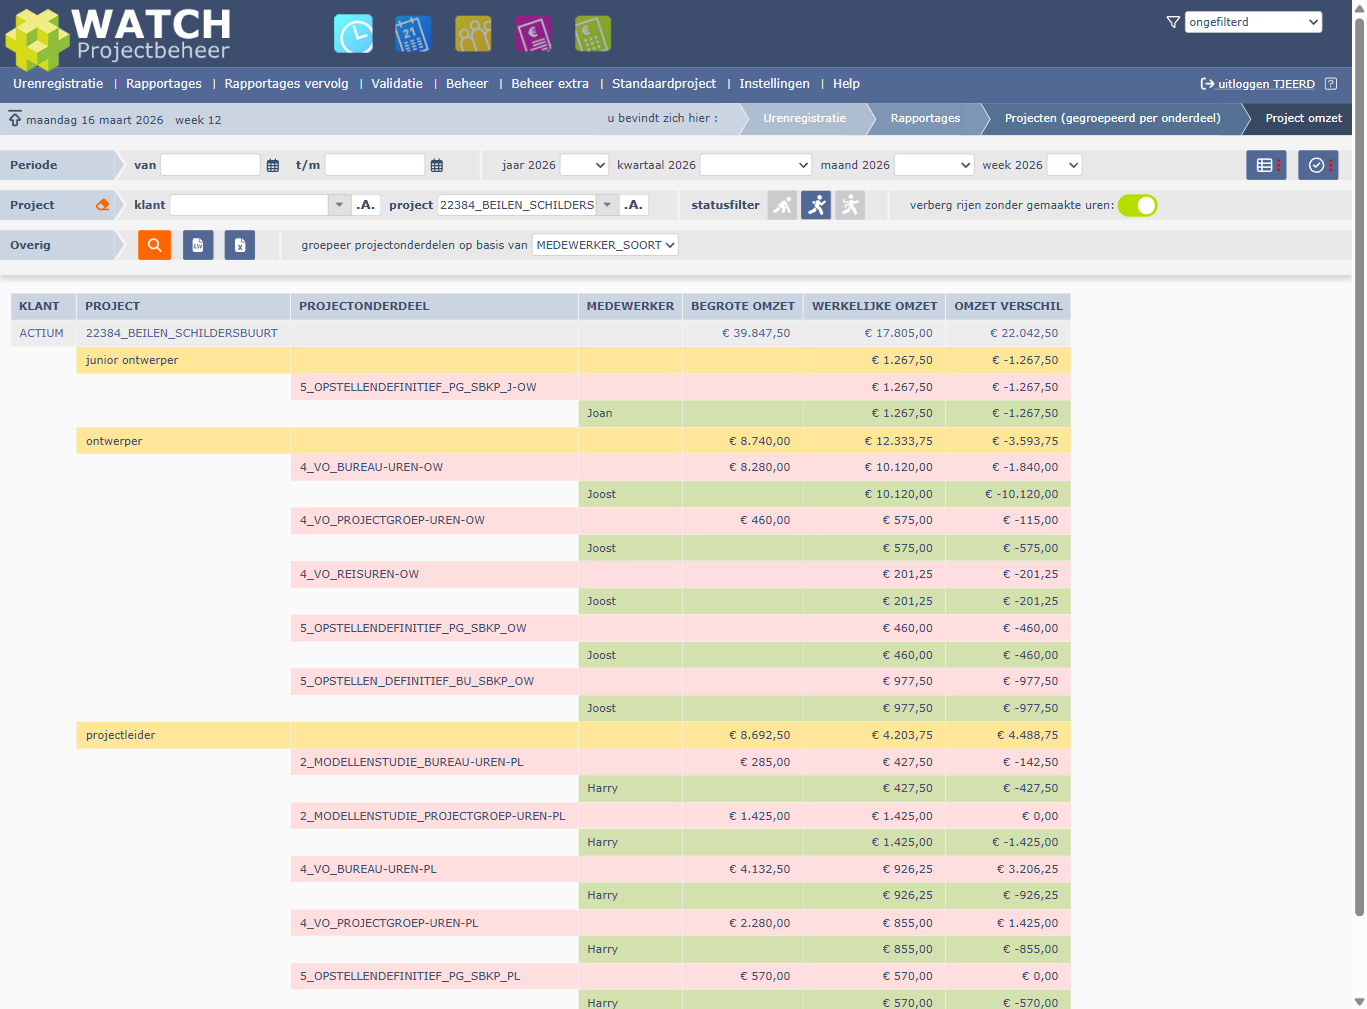Open the MEDEWERKER_SOORT grouping dropdown
1367x1009 pixels.
click(x=605, y=245)
